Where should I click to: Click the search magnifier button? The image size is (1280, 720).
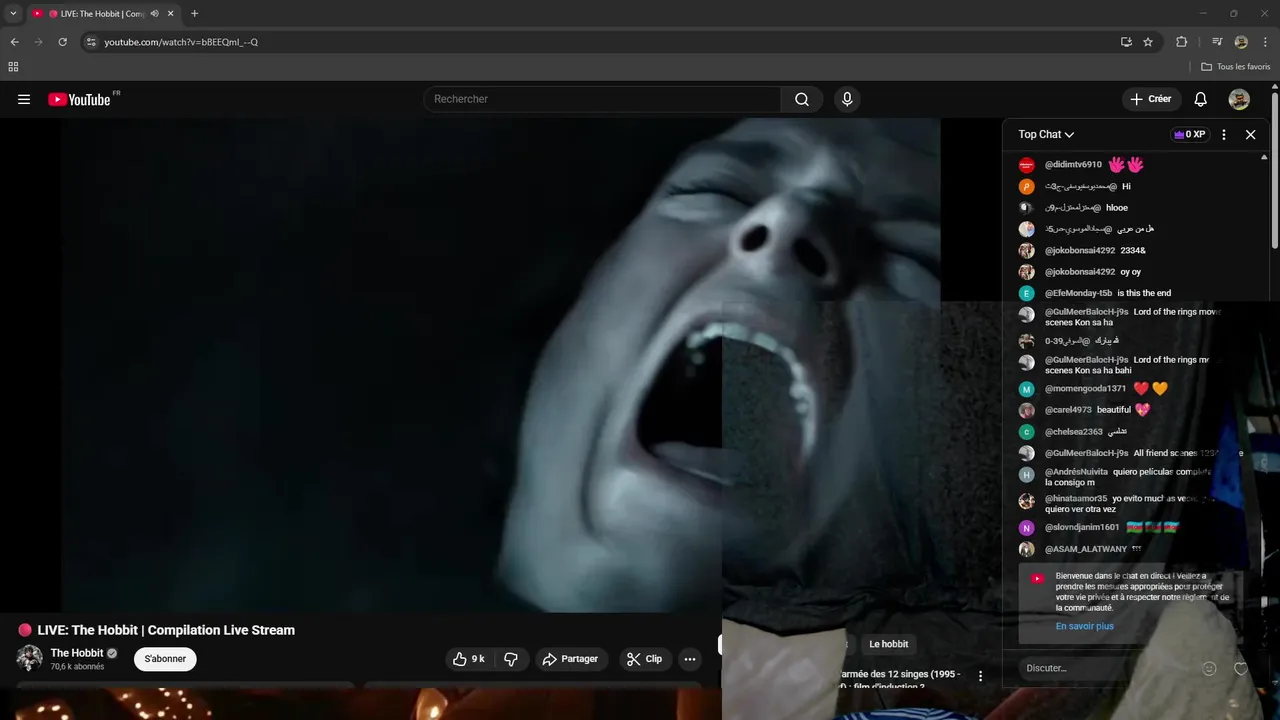click(802, 99)
